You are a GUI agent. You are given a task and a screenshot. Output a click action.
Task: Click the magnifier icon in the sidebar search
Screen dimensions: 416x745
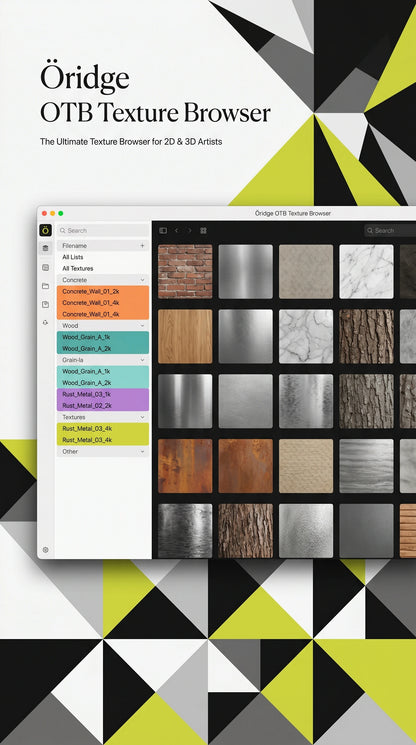click(x=62, y=230)
